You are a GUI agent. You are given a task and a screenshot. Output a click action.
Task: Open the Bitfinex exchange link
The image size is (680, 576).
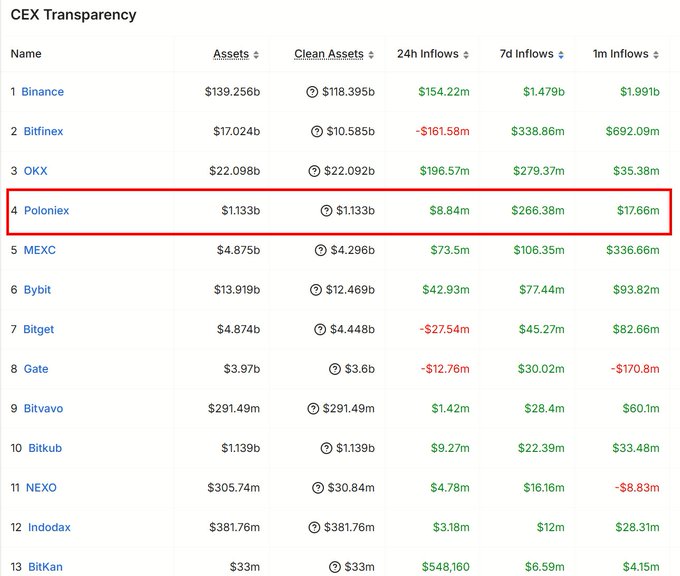pyautogui.click(x=43, y=131)
